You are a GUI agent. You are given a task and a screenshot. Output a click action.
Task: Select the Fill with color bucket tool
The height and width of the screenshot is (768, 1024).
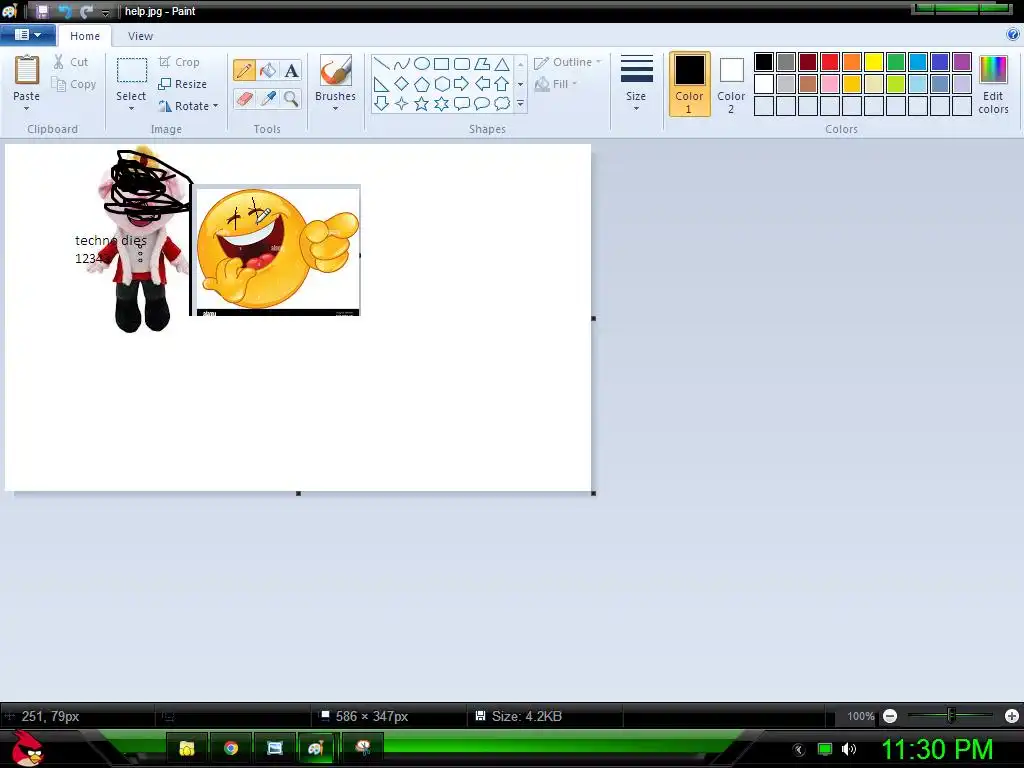(268, 70)
